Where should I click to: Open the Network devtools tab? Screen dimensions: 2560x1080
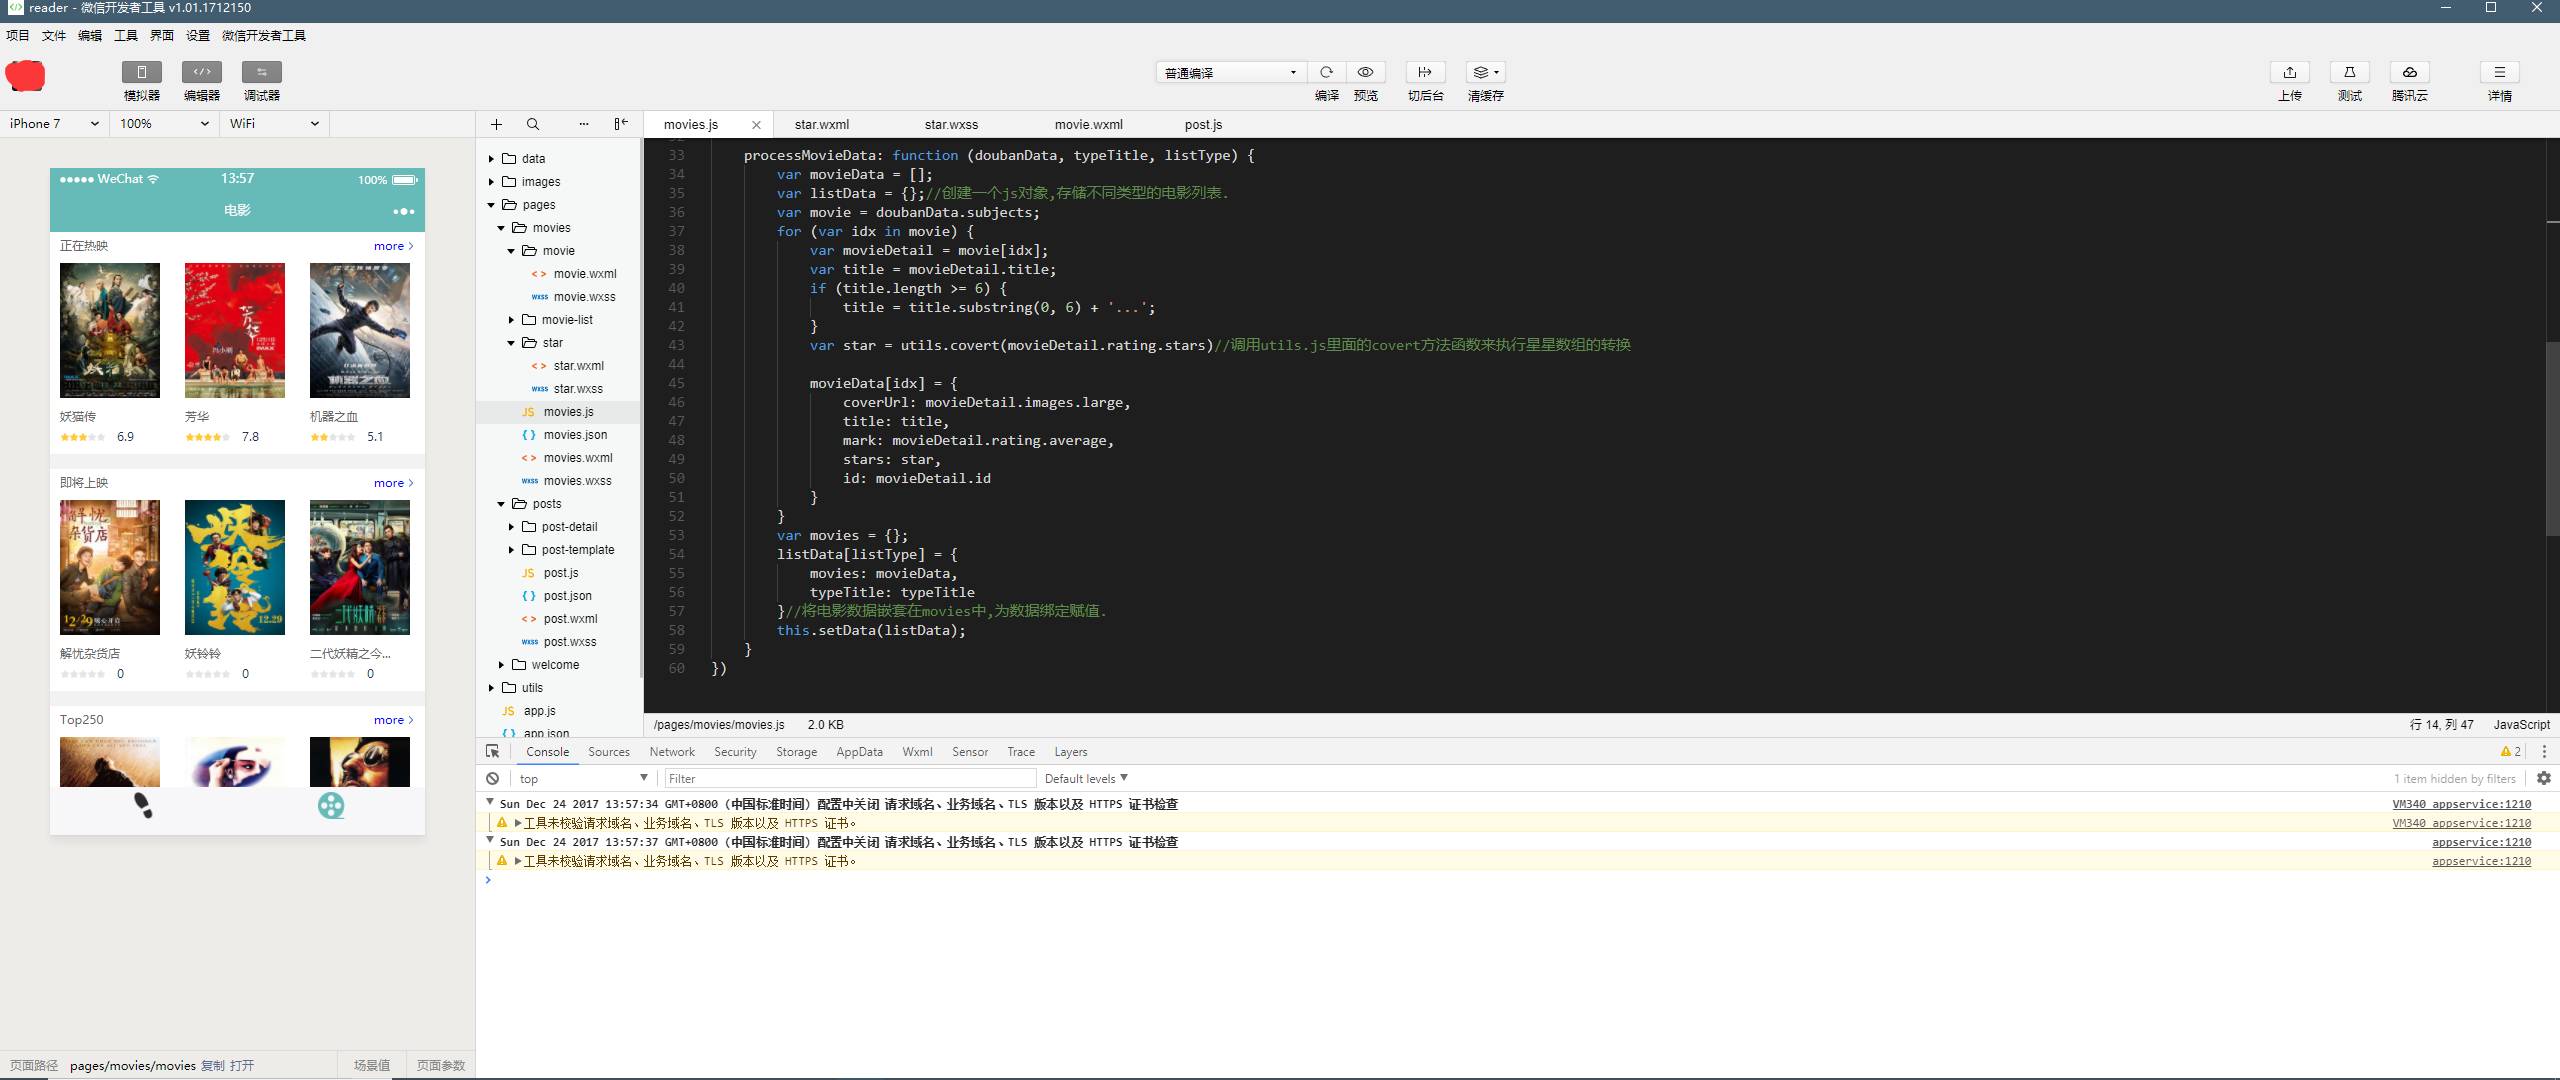[672, 752]
